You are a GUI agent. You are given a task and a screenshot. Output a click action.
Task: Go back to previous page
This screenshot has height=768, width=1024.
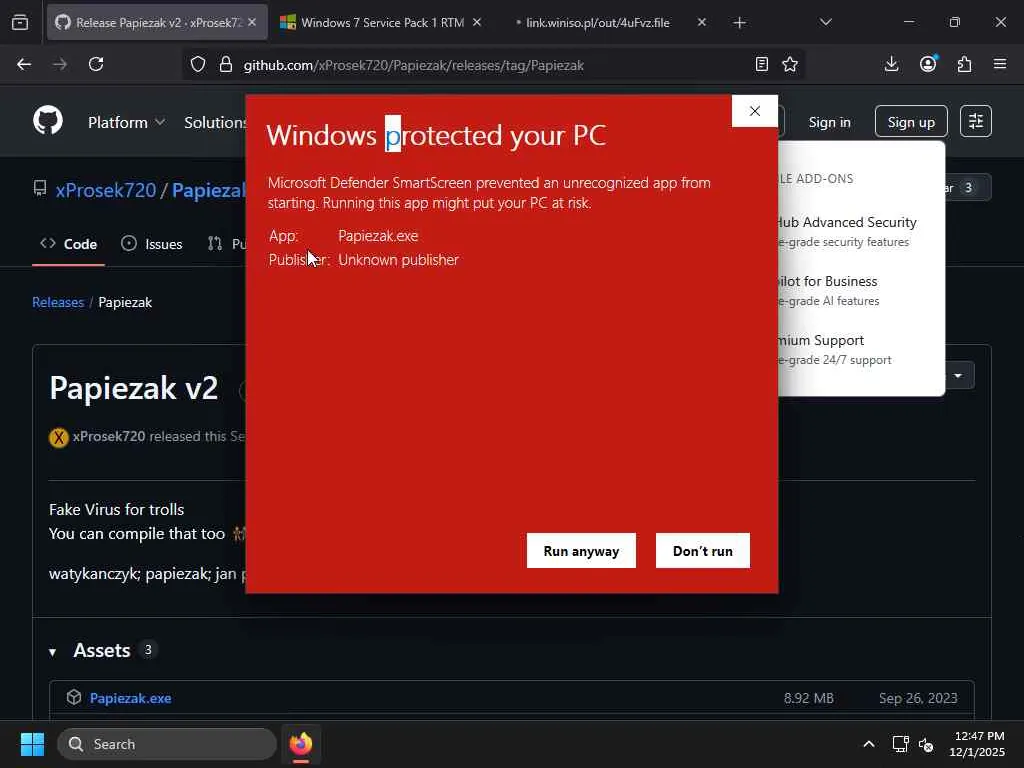pyautogui.click(x=24, y=64)
